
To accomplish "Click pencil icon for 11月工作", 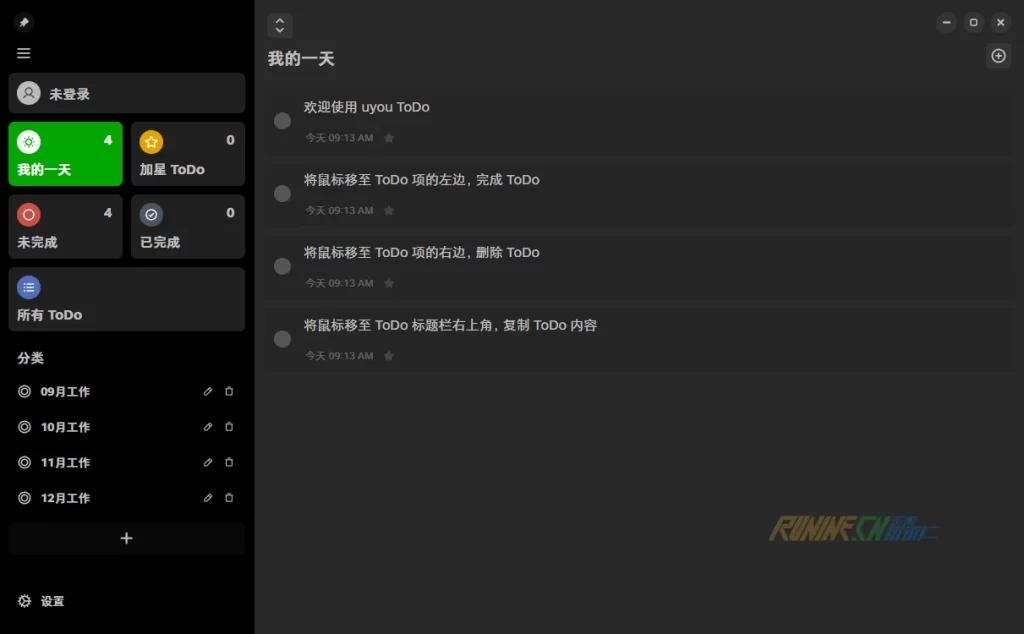I will [x=208, y=463].
